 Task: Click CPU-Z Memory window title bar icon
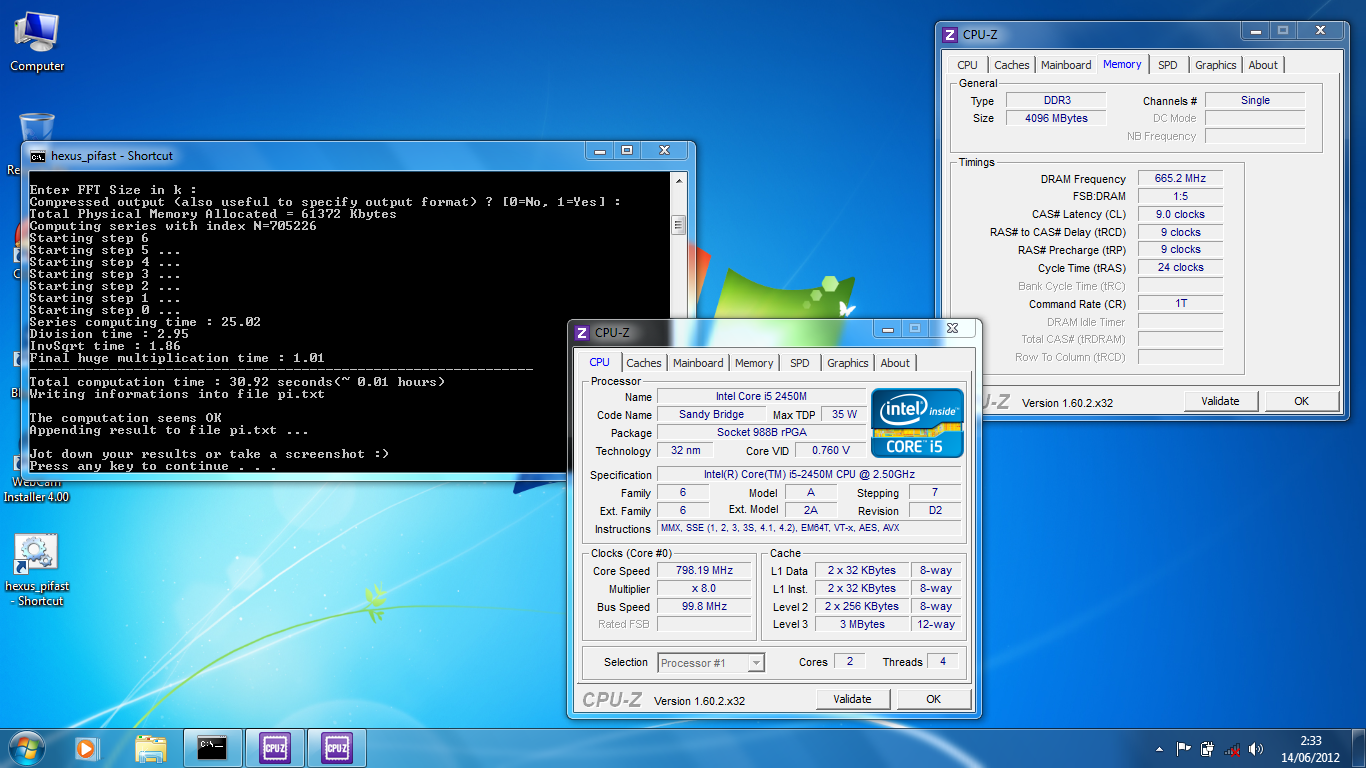[950, 34]
